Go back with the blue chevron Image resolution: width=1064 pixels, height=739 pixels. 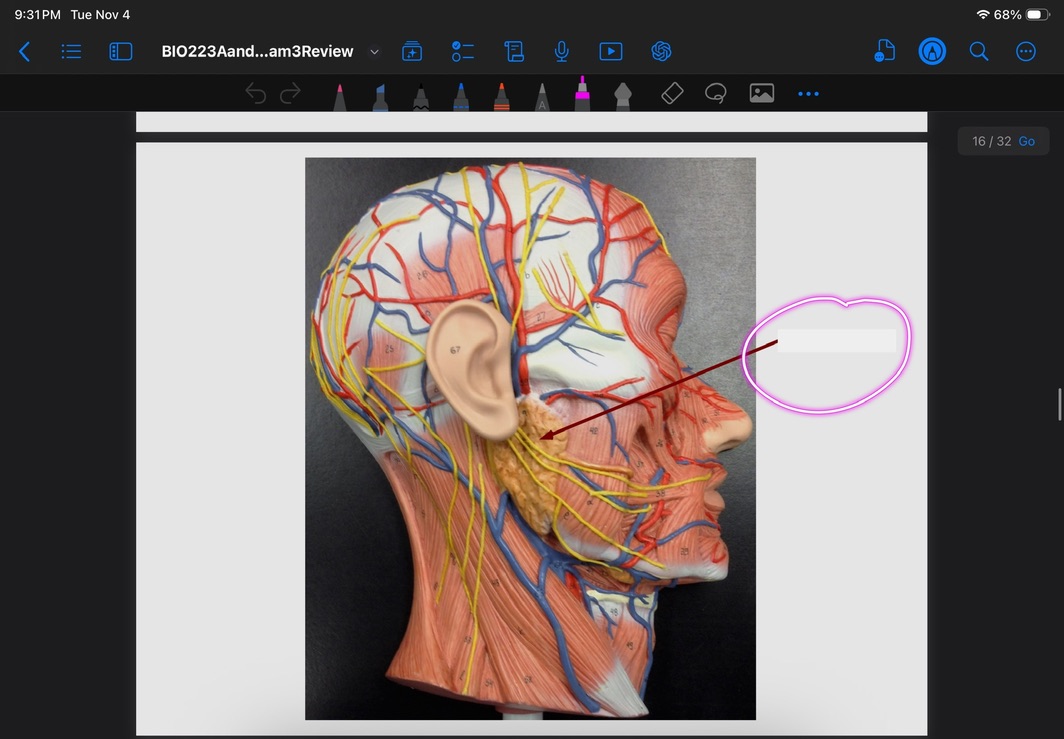point(25,52)
